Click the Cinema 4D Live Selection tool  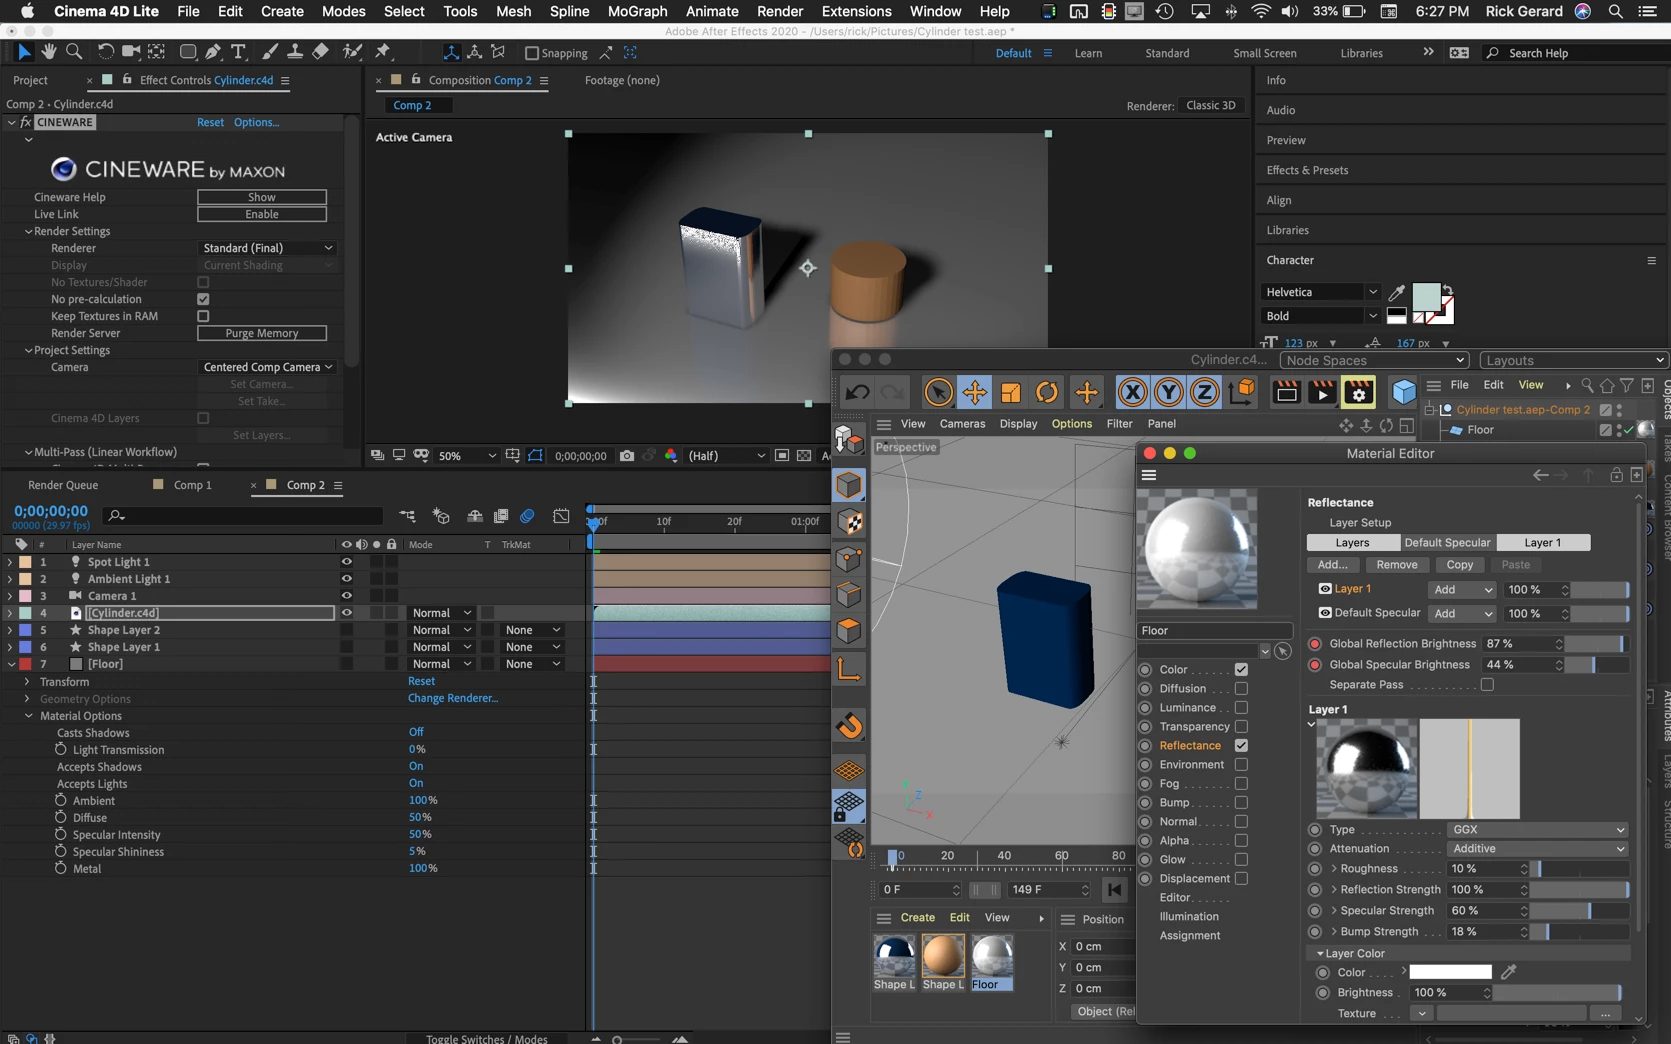938,393
